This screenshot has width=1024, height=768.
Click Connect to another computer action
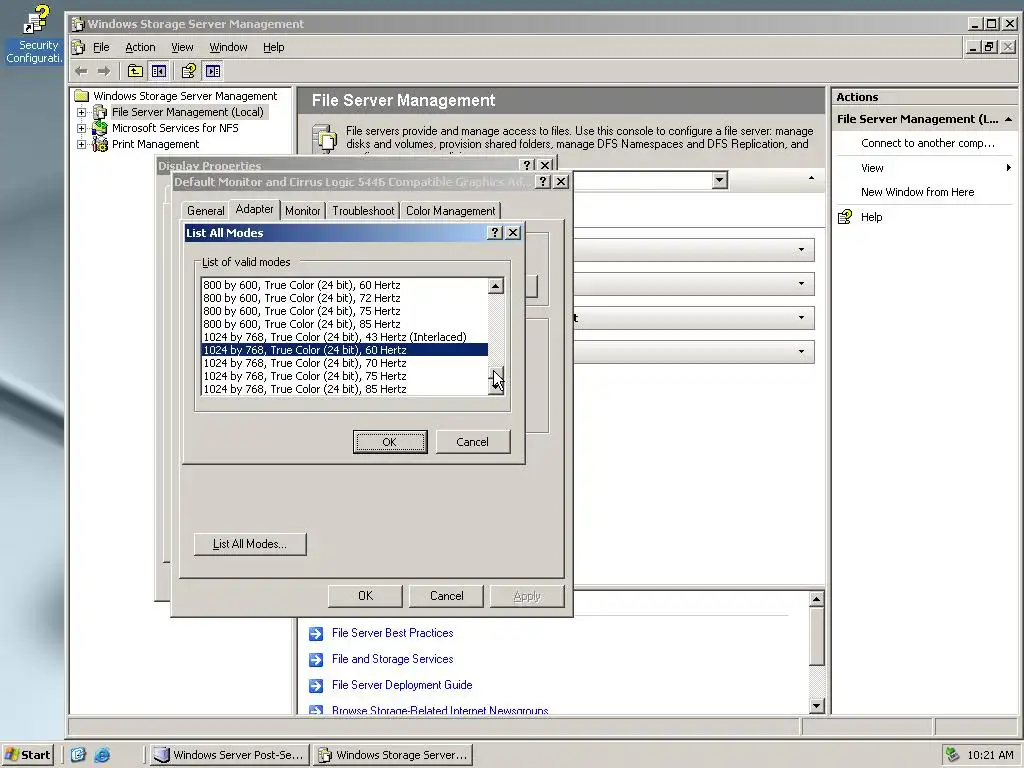[x=927, y=143]
